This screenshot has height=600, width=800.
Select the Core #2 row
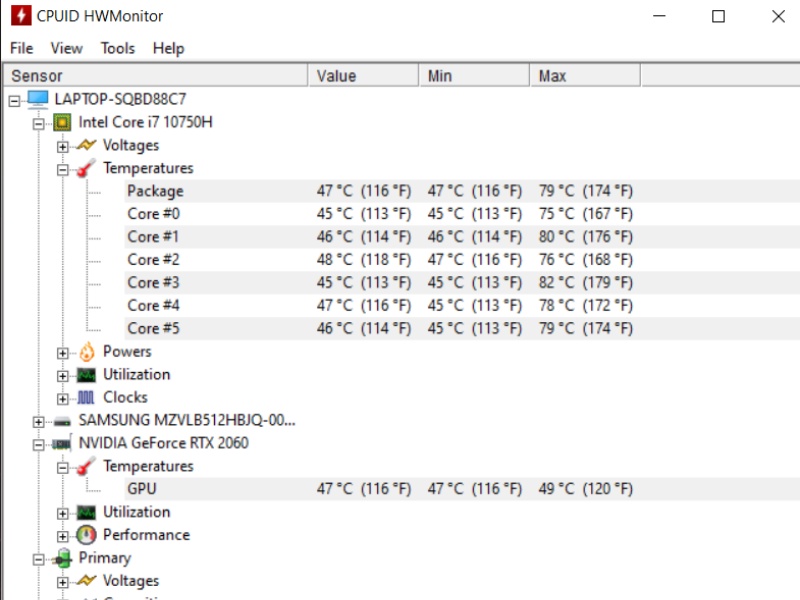pyautogui.click(x=462, y=260)
